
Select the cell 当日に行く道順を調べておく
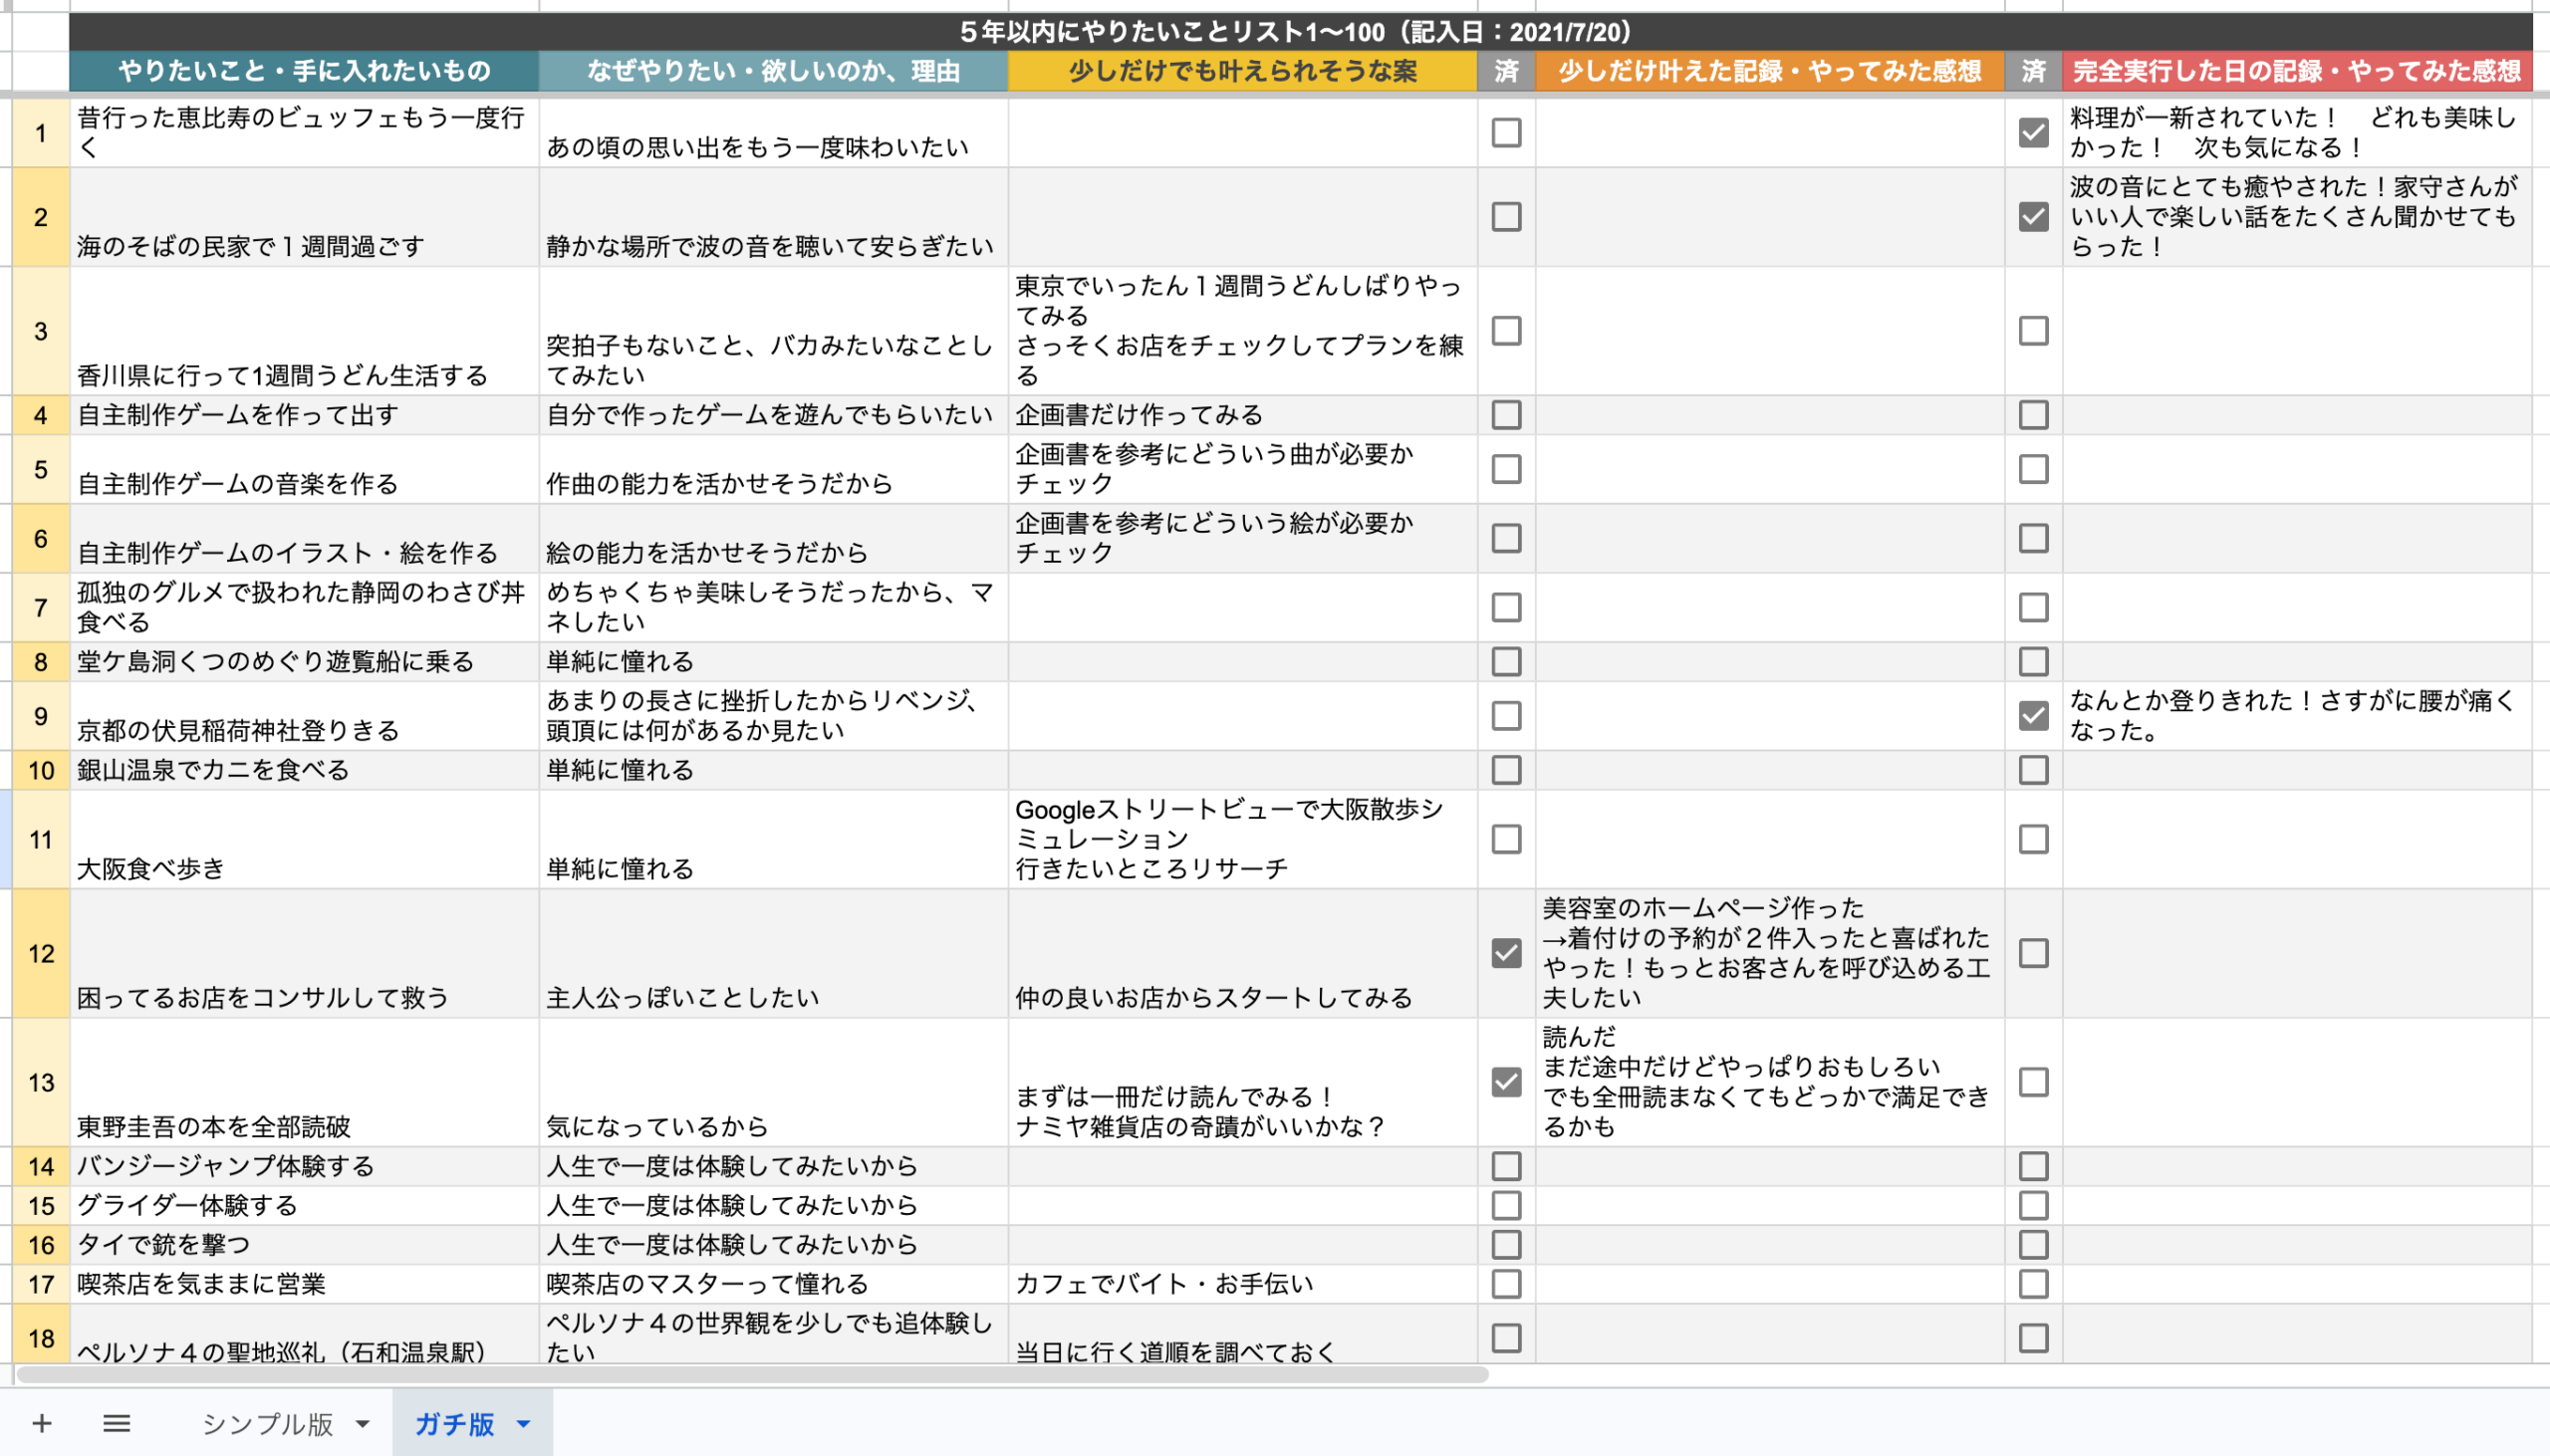(1242, 1333)
